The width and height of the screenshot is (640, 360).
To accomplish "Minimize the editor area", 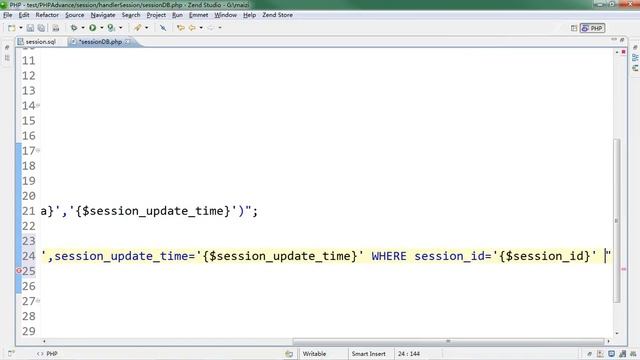I will click(614, 40).
